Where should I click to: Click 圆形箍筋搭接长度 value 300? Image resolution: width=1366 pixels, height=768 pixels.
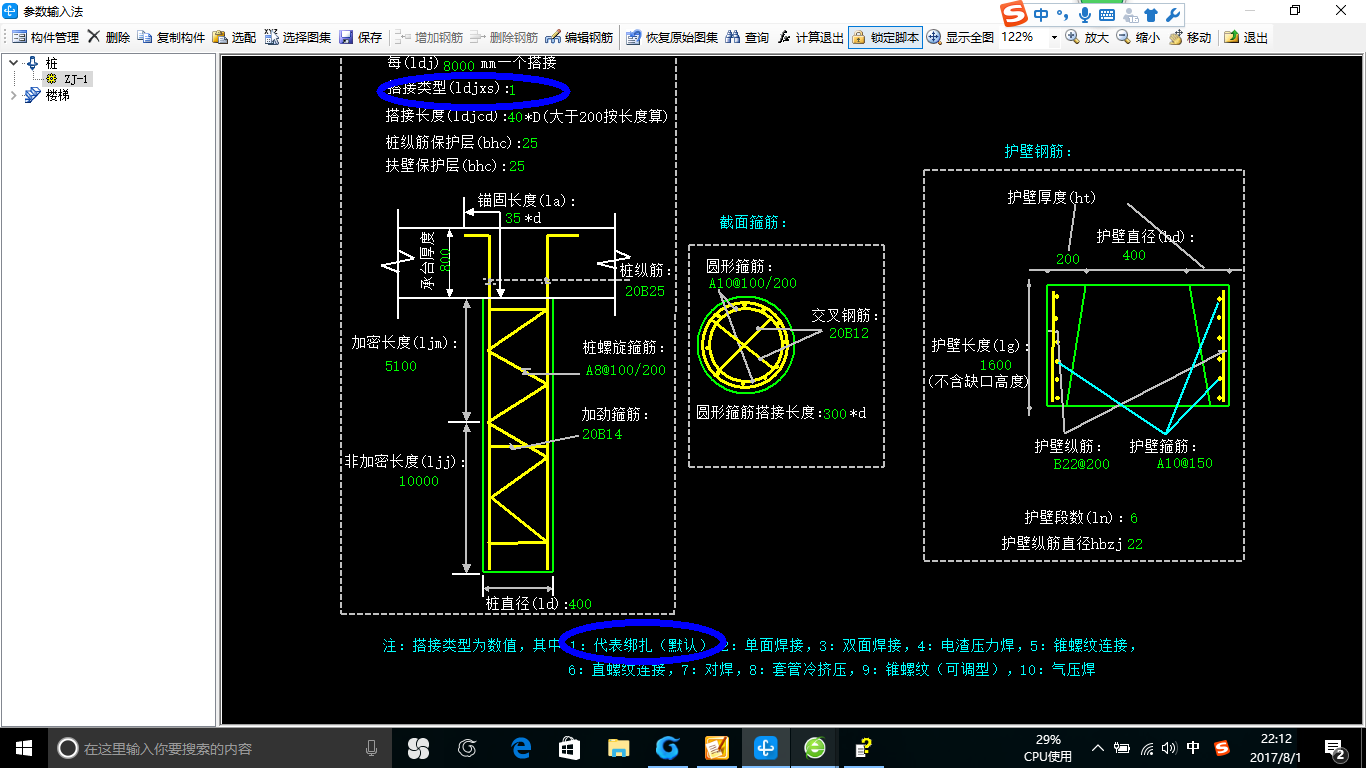tap(835, 413)
